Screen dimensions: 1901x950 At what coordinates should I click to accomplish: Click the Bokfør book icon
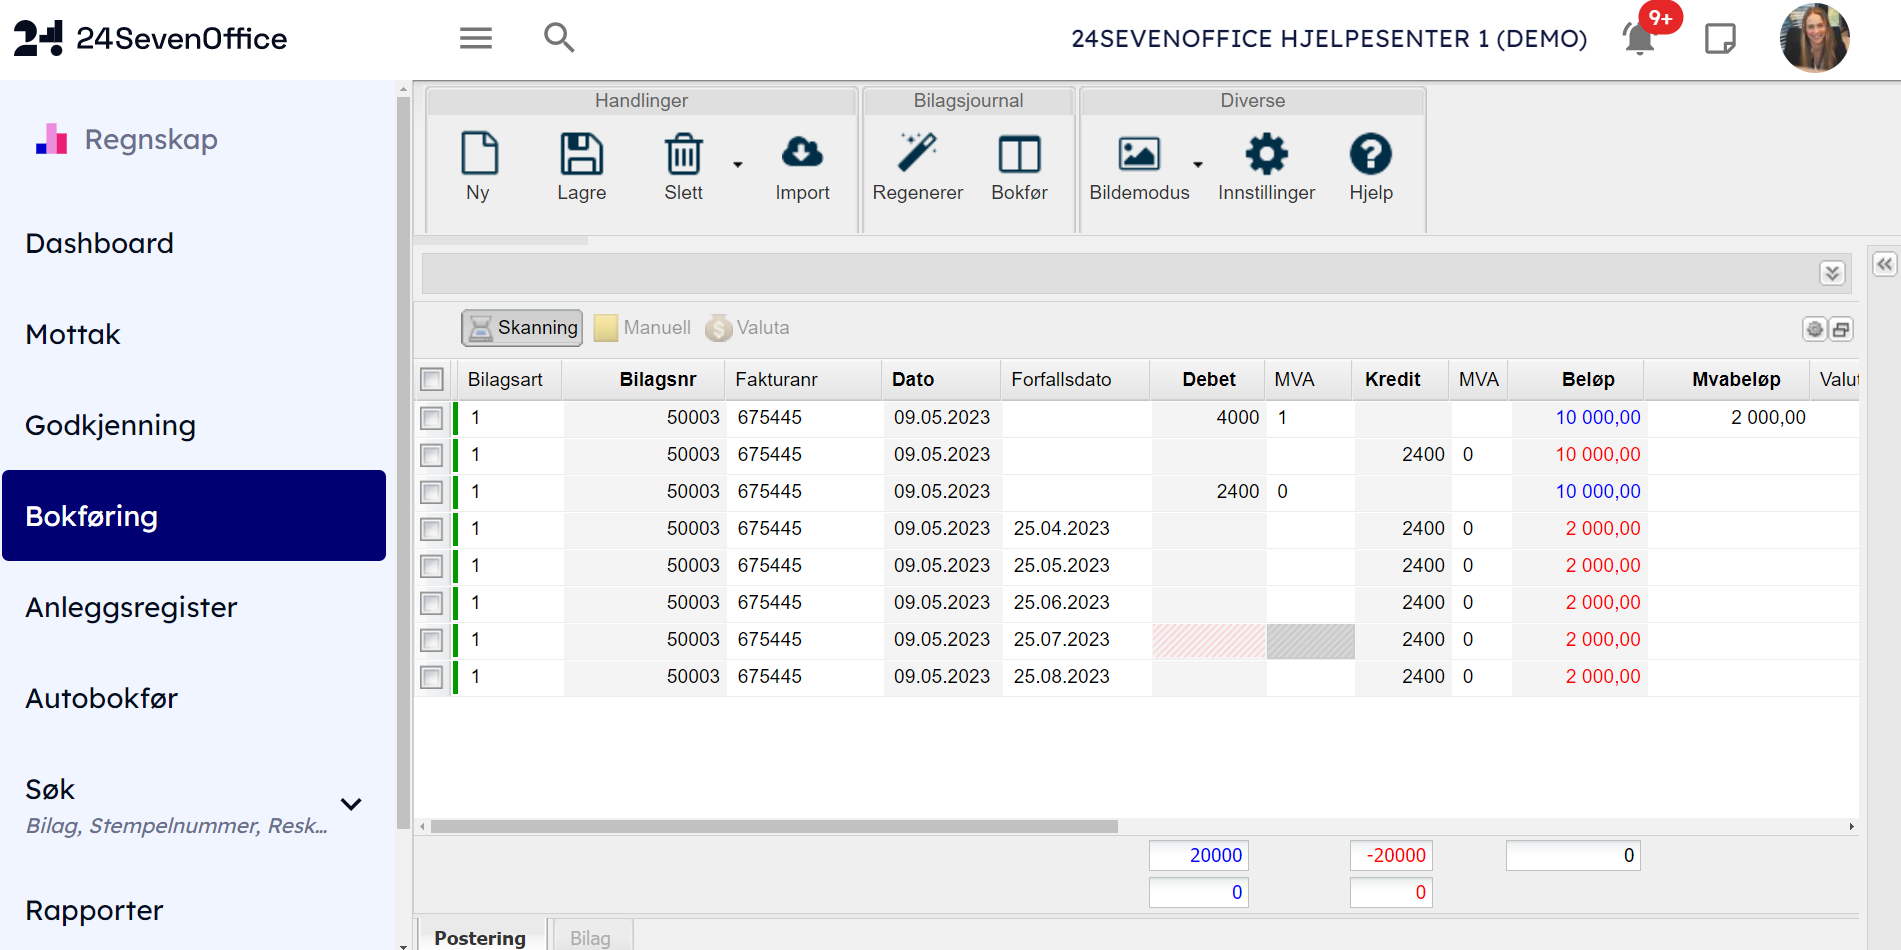(1019, 155)
